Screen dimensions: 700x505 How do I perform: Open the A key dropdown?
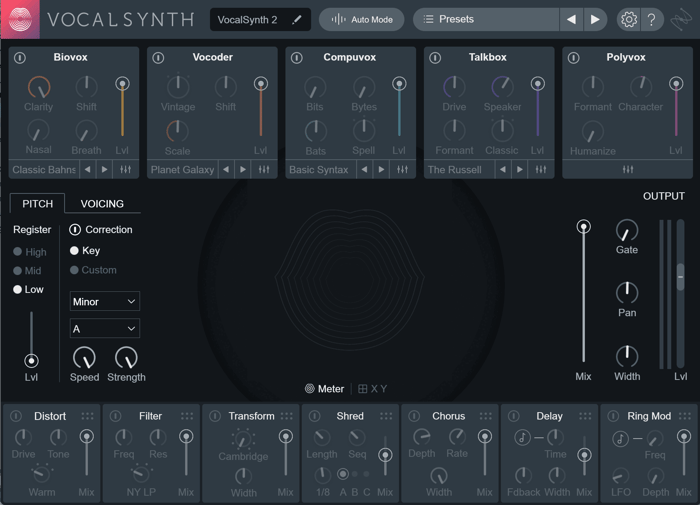click(x=104, y=329)
